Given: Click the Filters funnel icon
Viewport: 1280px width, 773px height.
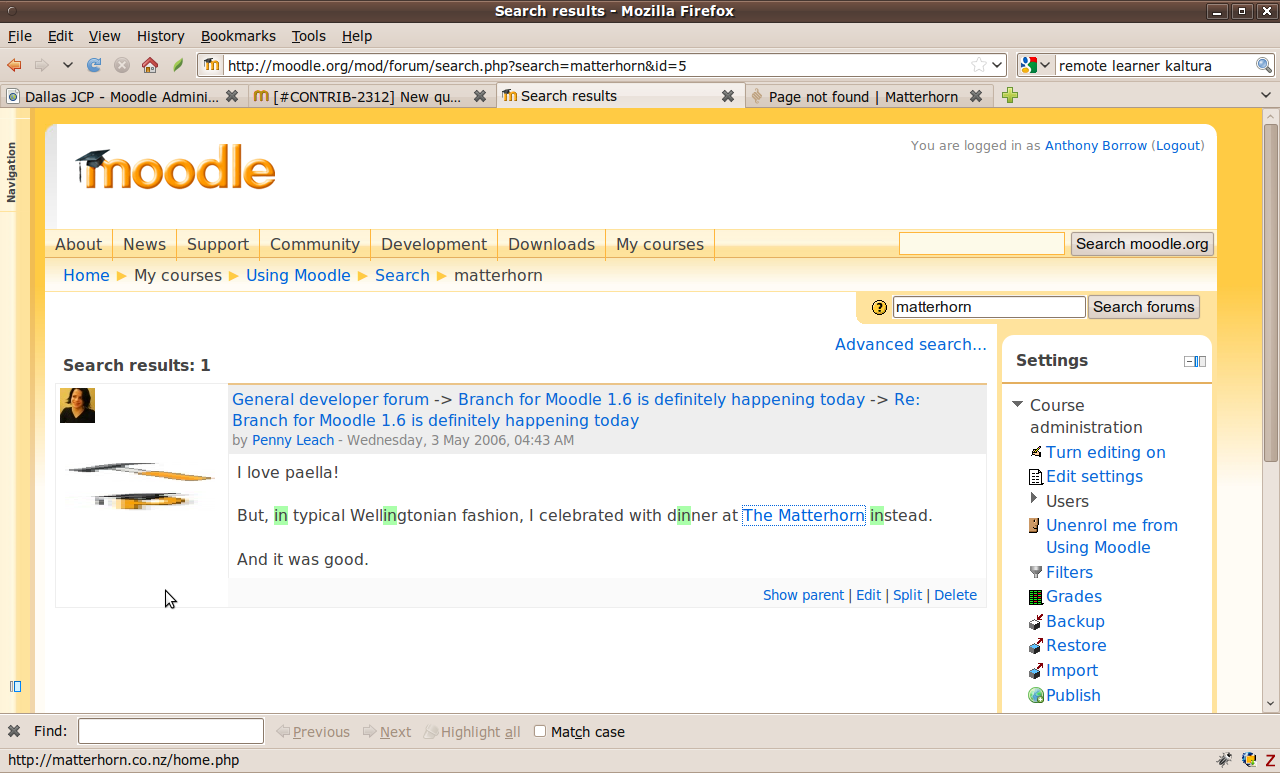Looking at the screenshot, I should 1036,573.
